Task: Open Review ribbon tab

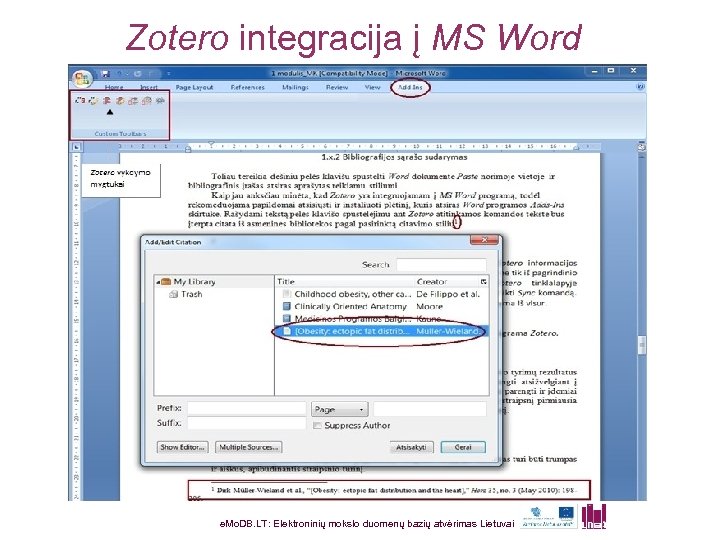Action: (x=337, y=87)
